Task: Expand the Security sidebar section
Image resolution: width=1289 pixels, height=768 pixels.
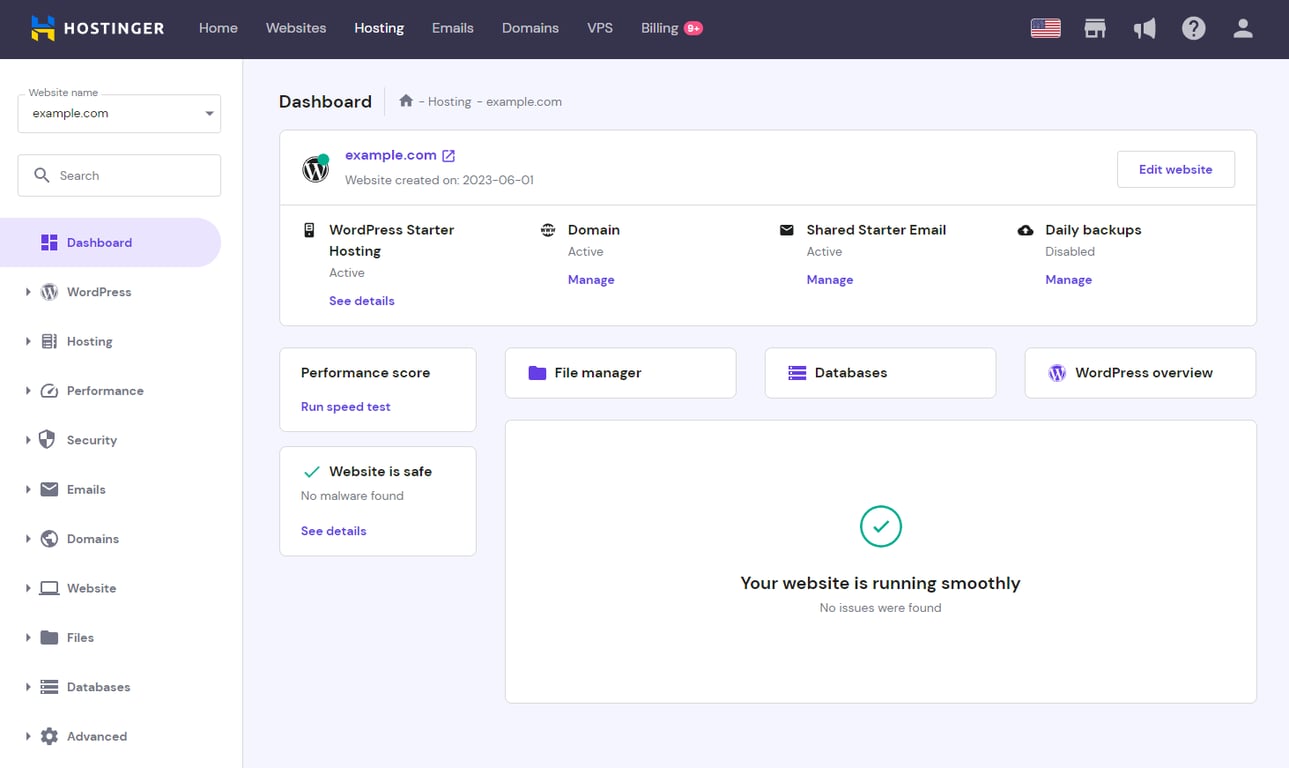Action: pyautogui.click(x=91, y=440)
